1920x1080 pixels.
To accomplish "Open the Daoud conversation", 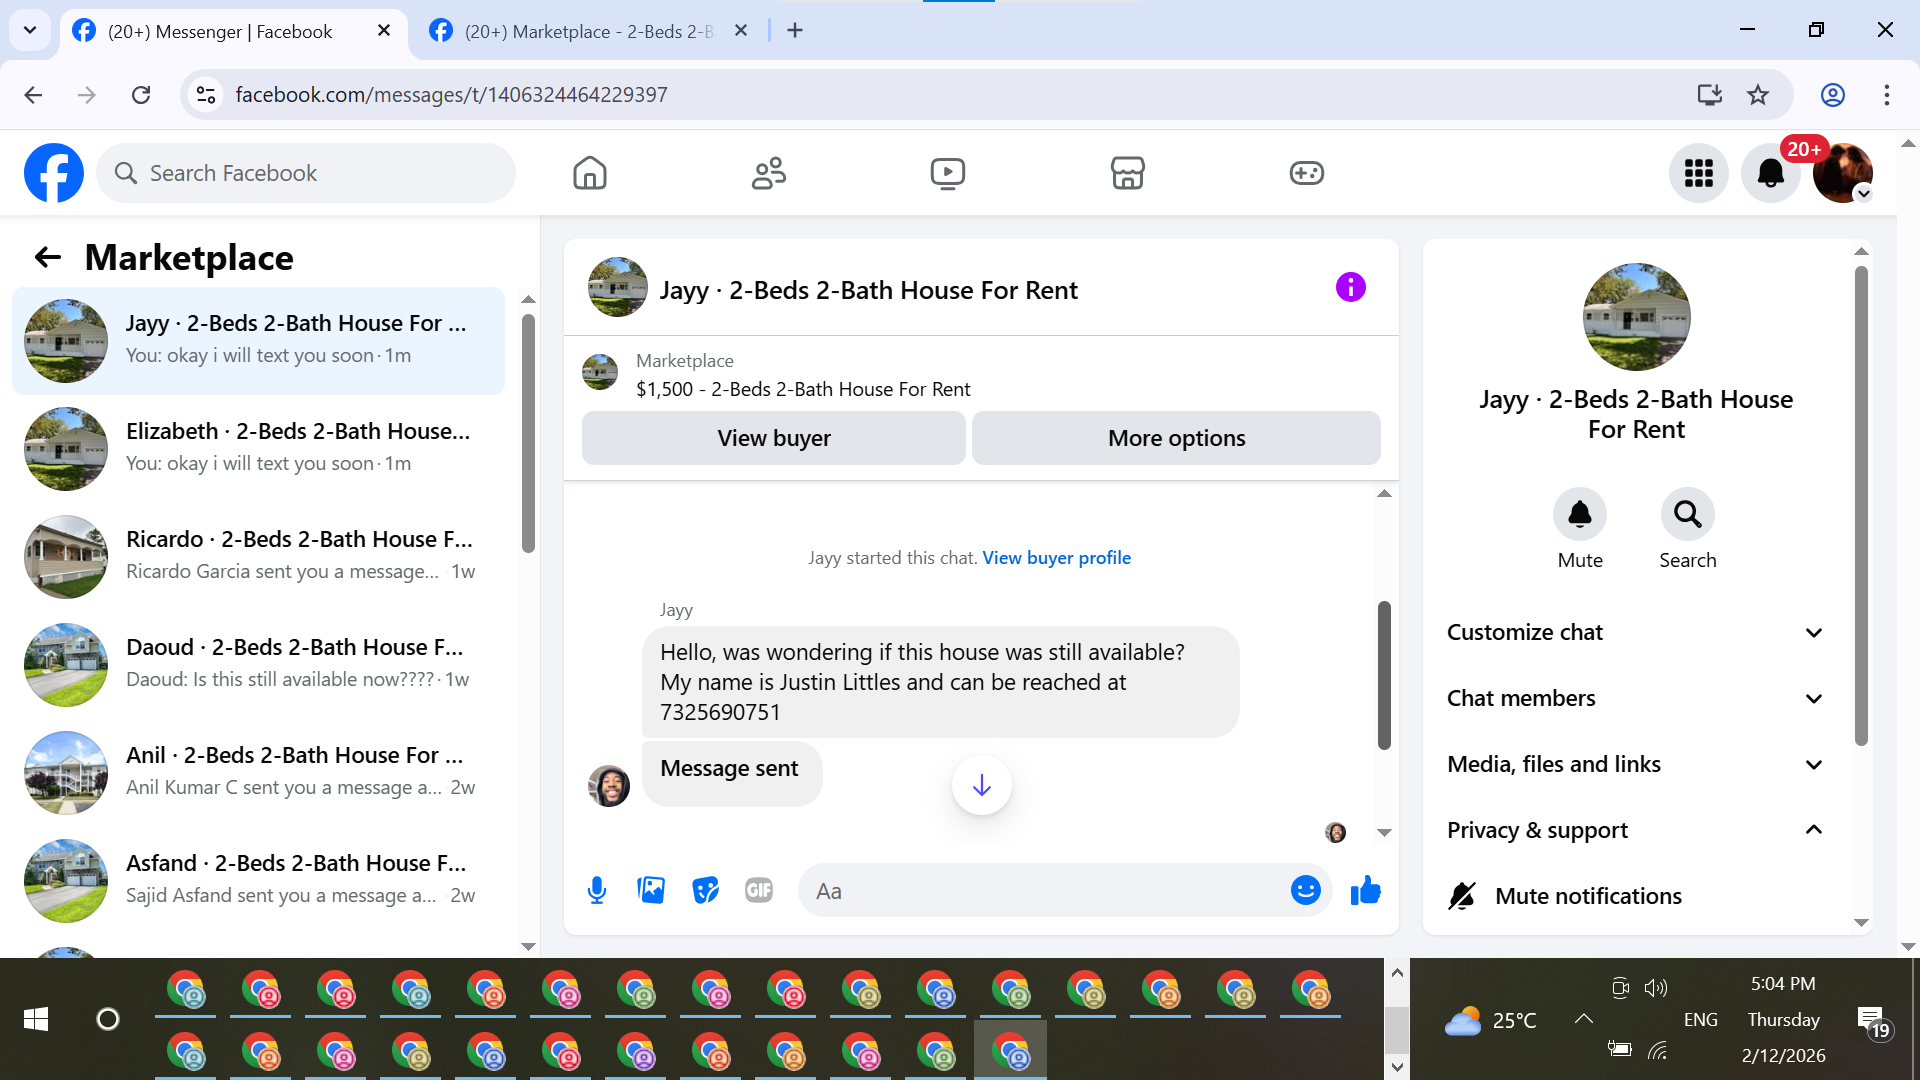I will tap(258, 665).
